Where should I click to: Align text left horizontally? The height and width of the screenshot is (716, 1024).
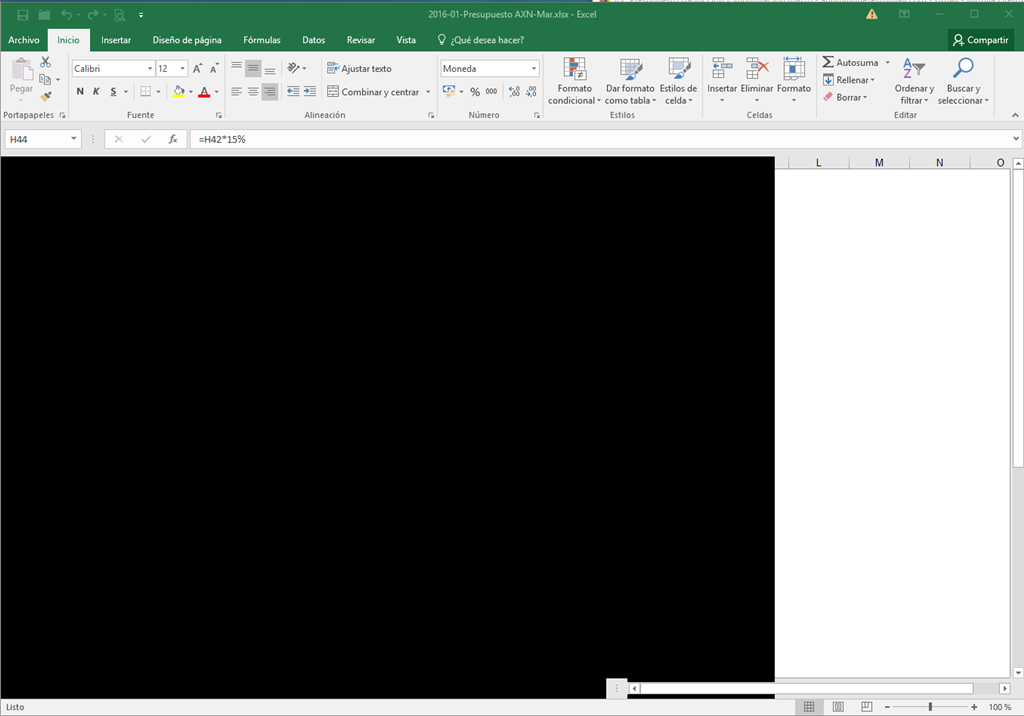(236, 91)
